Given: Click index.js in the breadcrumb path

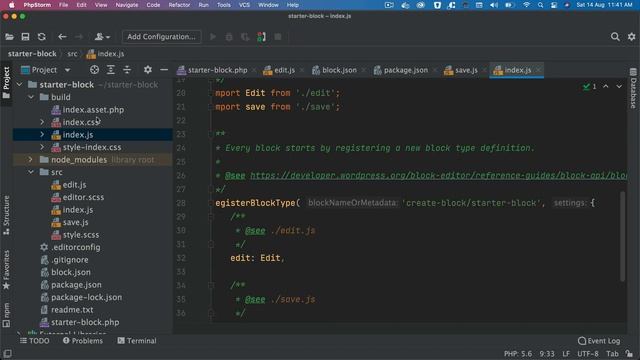Looking at the screenshot, I should coord(106,53).
